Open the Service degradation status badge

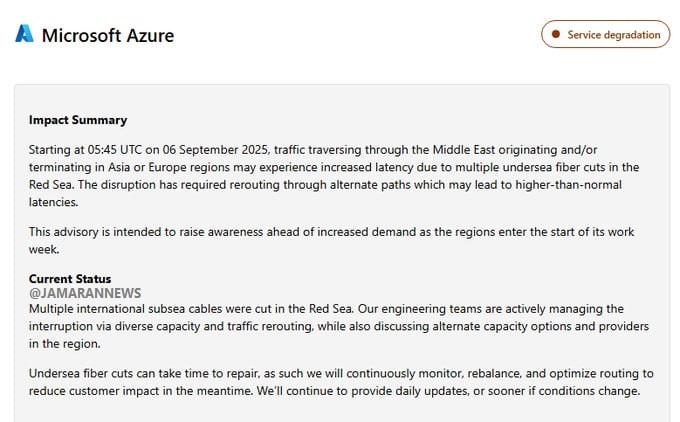coord(605,34)
